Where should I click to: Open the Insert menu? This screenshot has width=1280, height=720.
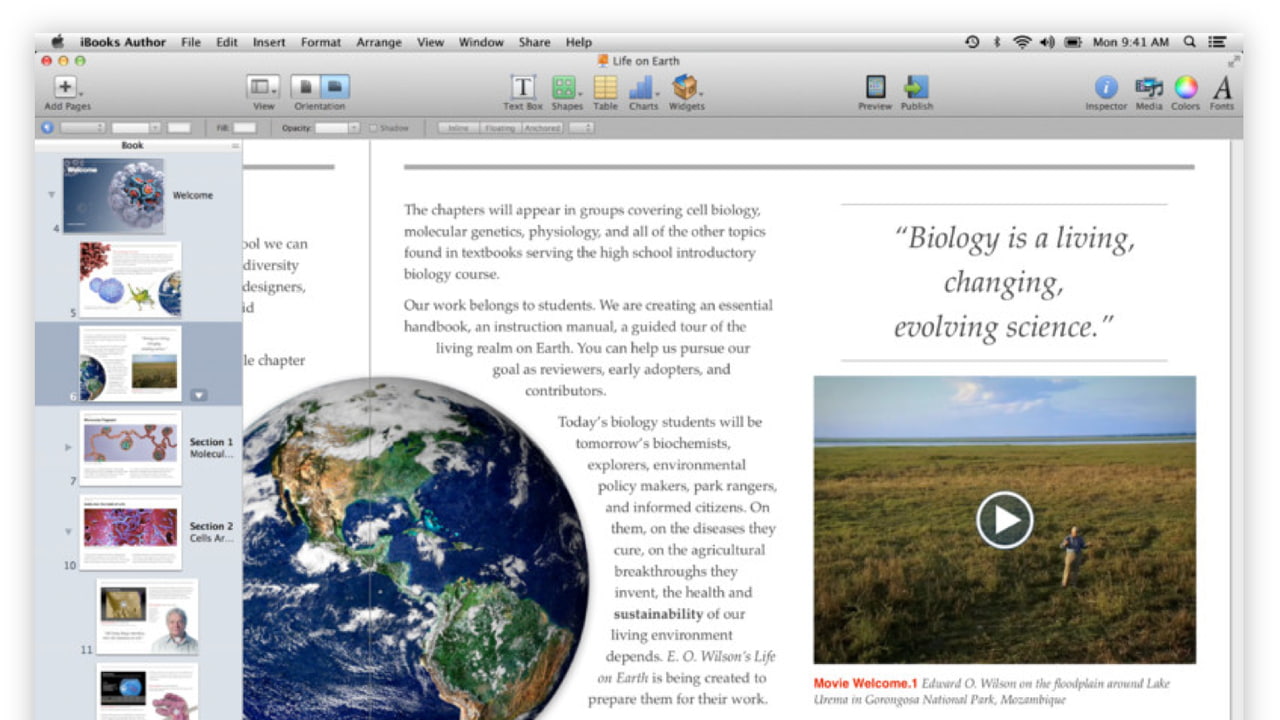269,42
